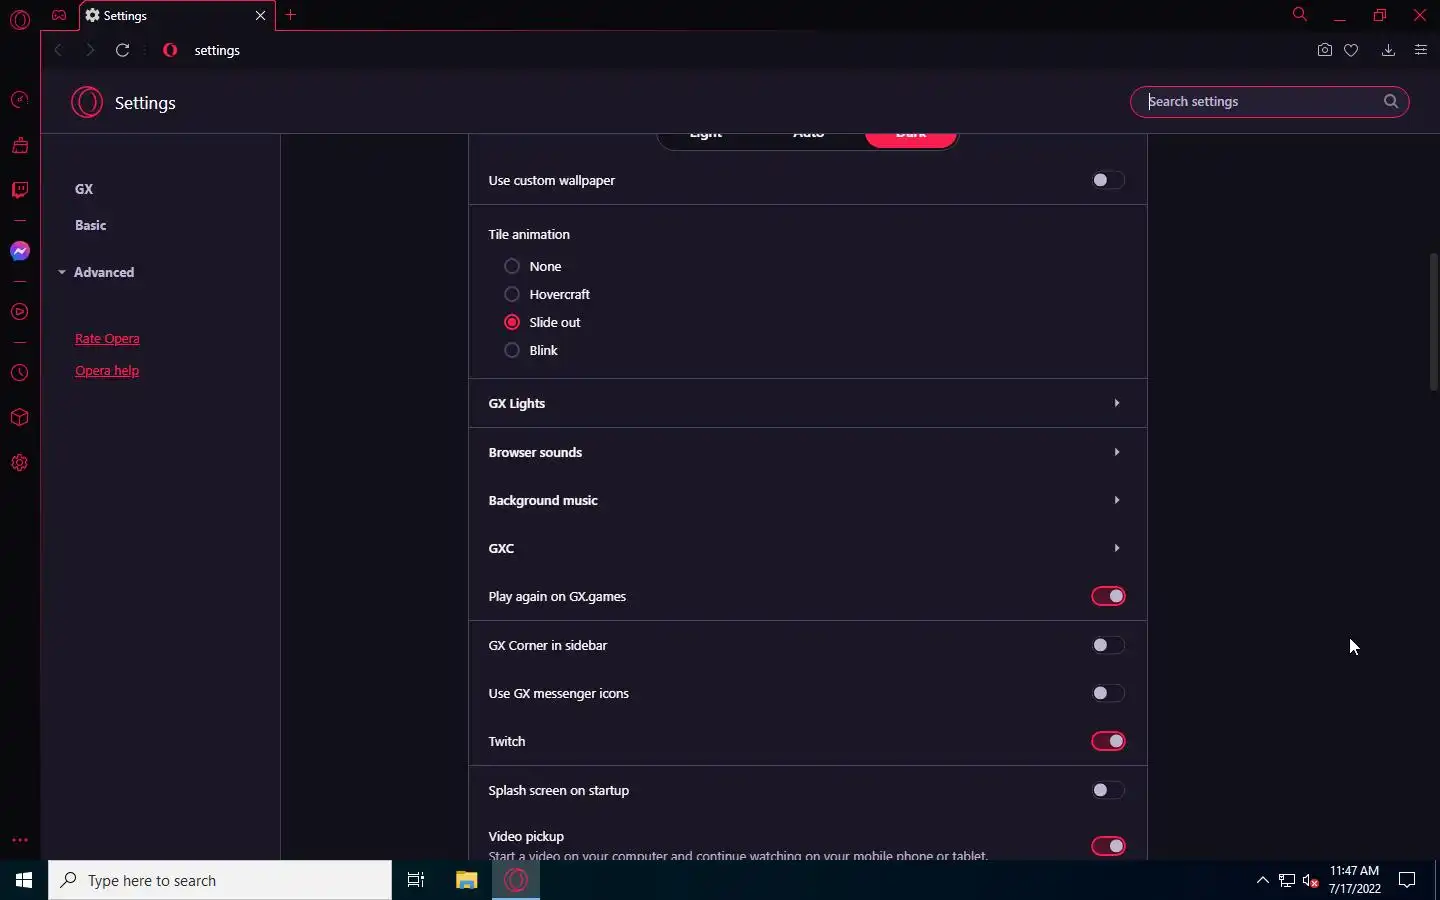Expand the Background music section
The width and height of the screenshot is (1440, 900).
point(808,500)
